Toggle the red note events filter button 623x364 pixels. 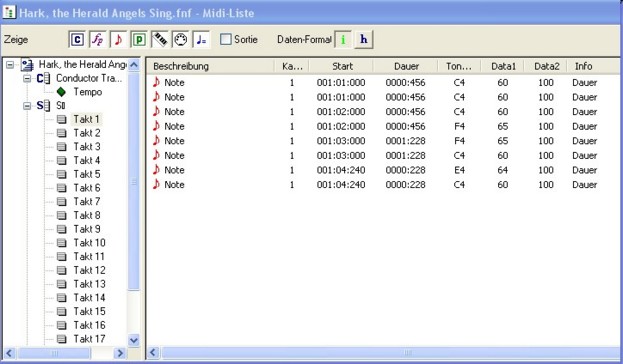click(118, 39)
